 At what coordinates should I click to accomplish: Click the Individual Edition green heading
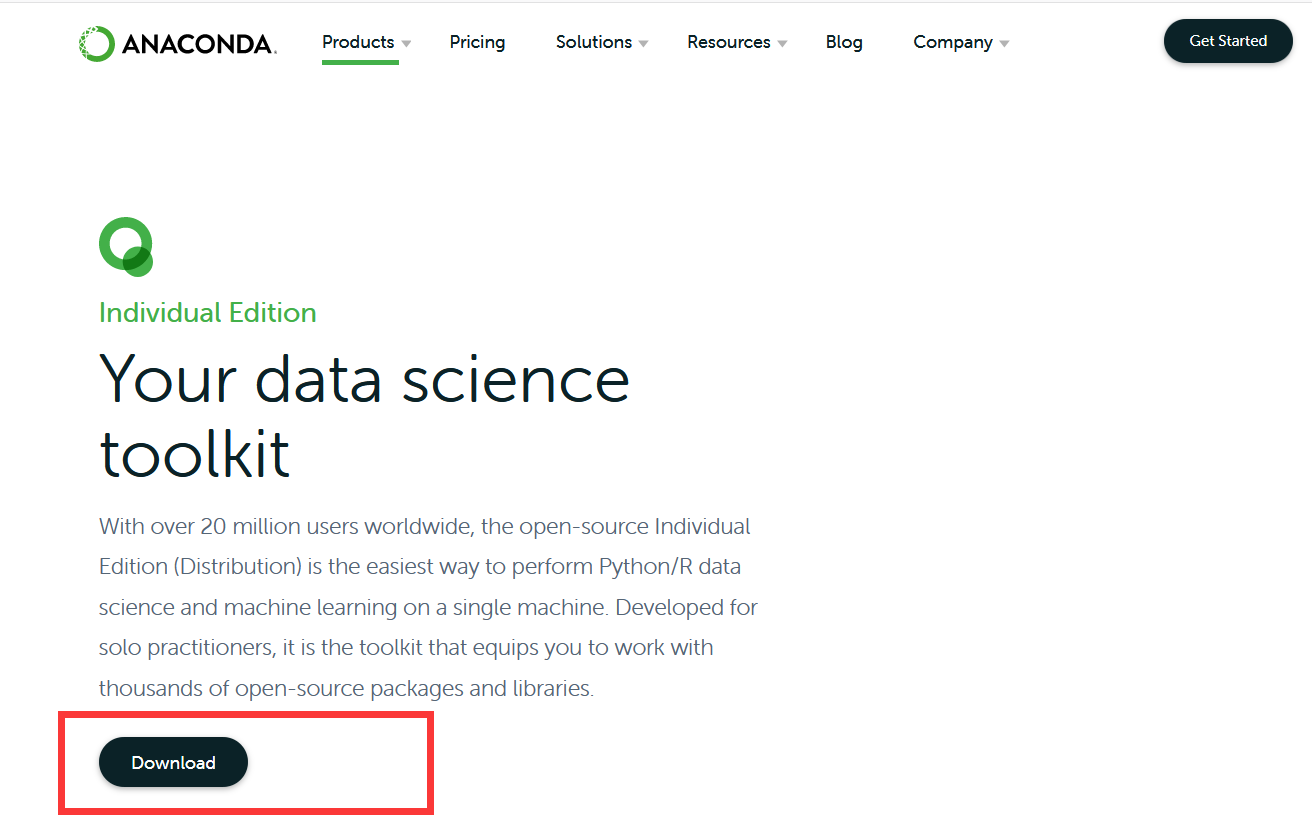[x=208, y=312]
